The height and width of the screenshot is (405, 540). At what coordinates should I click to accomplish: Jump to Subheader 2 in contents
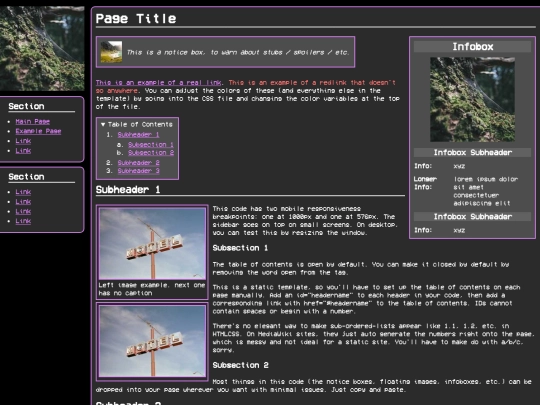[138, 163]
